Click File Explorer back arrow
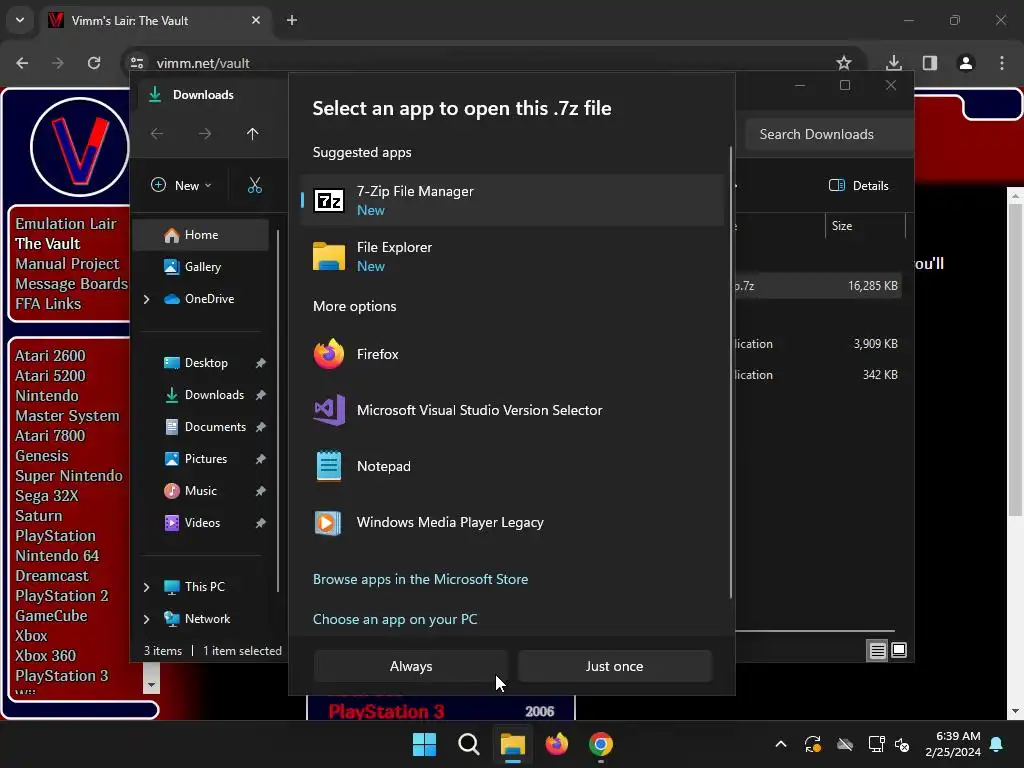This screenshot has width=1024, height=768. (157, 134)
